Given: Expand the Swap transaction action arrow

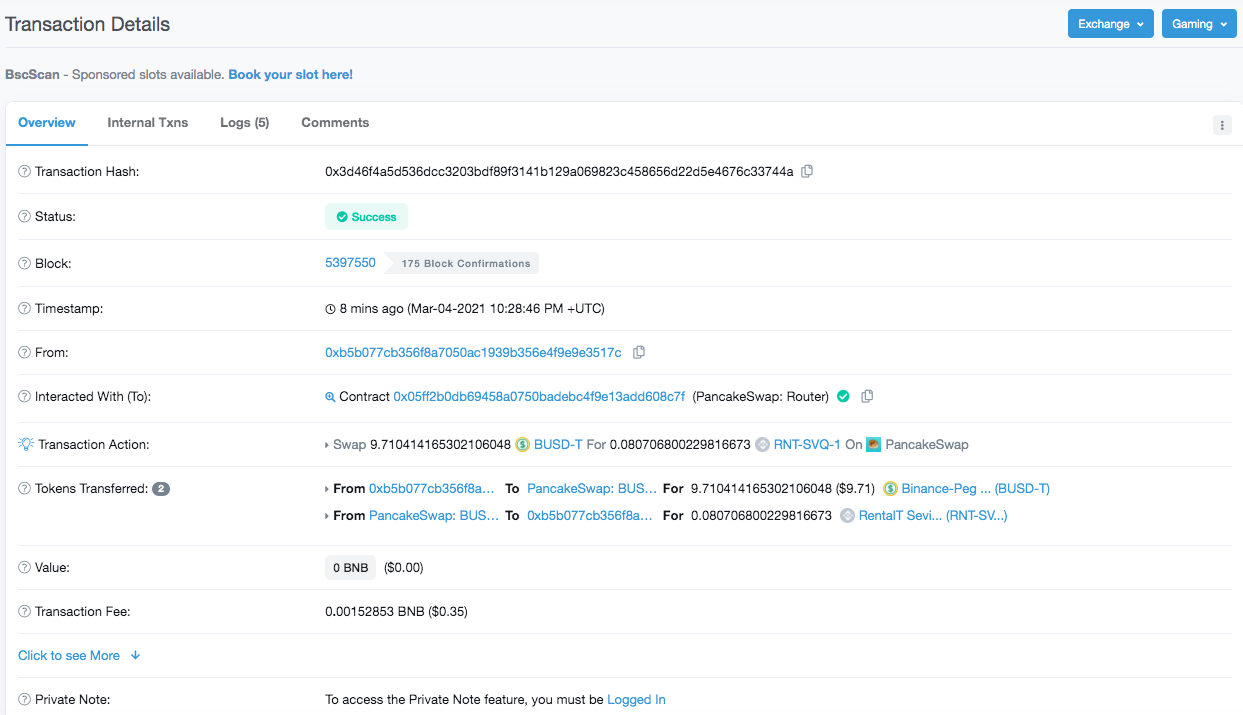Looking at the screenshot, I should coord(328,445).
